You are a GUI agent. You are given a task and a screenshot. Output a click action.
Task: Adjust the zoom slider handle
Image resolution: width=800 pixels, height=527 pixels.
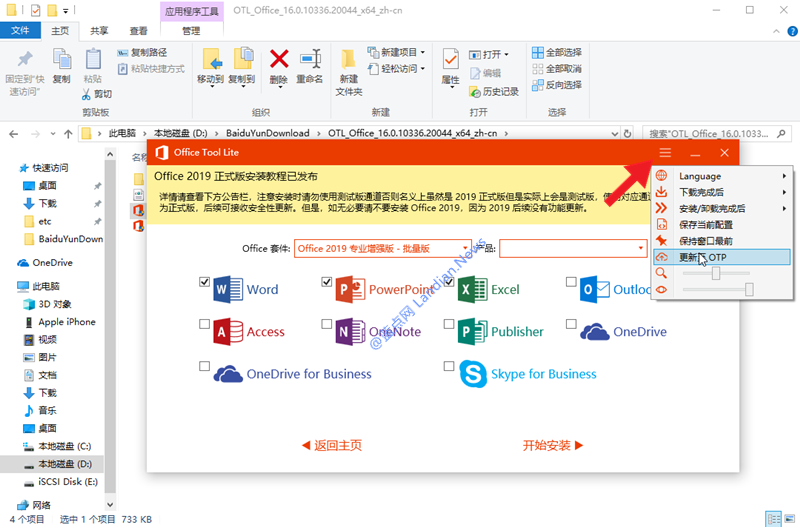tap(716, 273)
